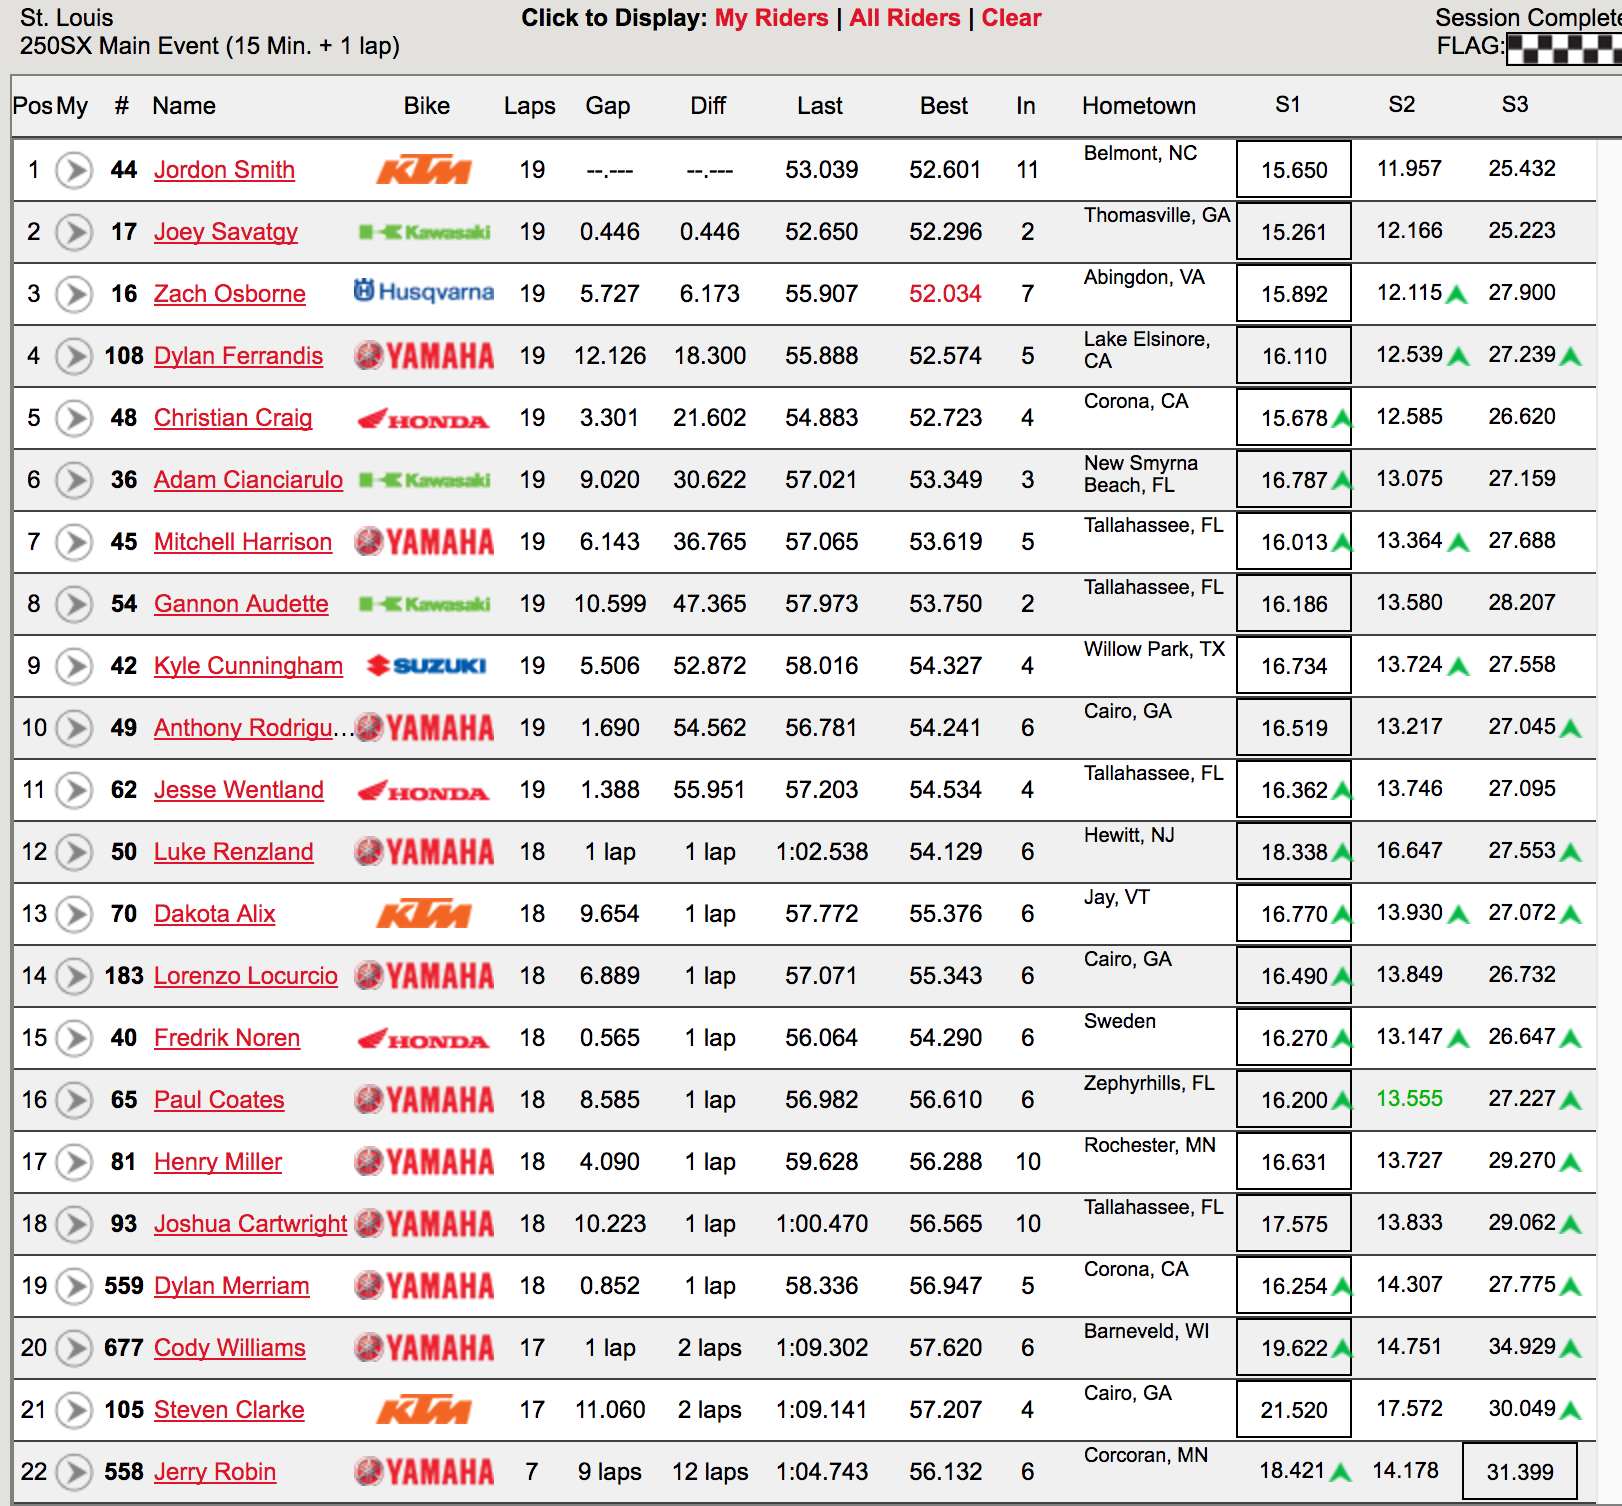Click the Bike column header

point(427,106)
